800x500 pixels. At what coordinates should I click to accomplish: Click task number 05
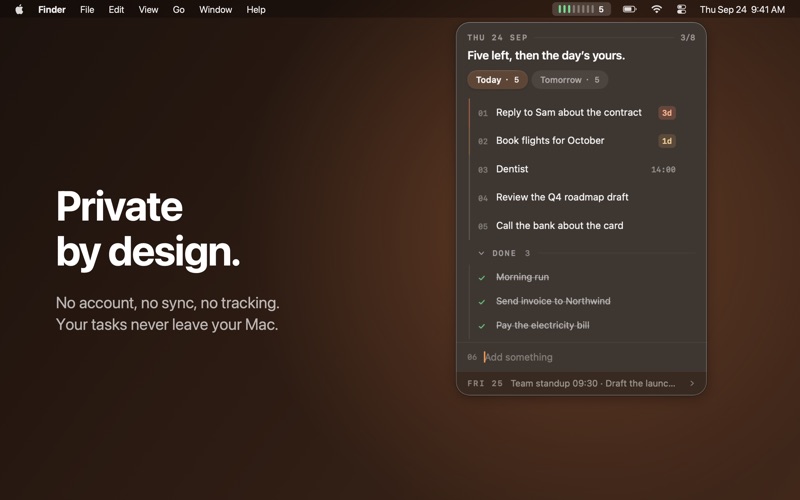(x=483, y=227)
